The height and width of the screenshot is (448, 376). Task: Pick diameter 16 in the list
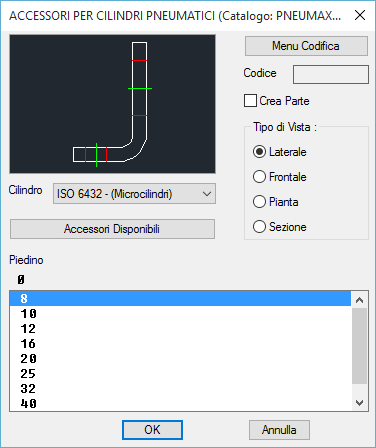180,344
